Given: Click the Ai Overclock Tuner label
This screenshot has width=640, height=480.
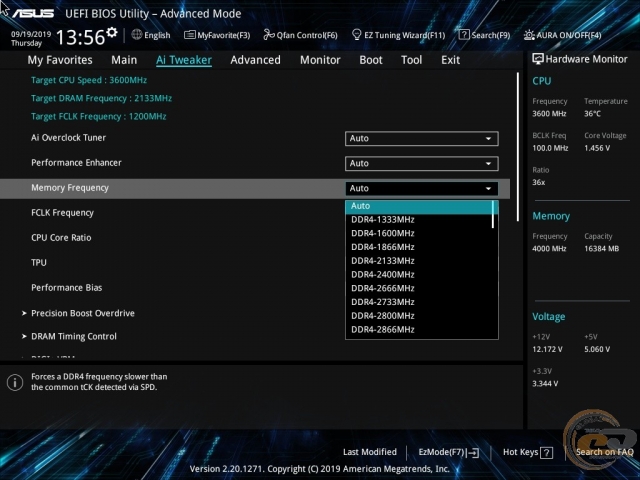Looking at the screenshot, I should tap(69, 138).
